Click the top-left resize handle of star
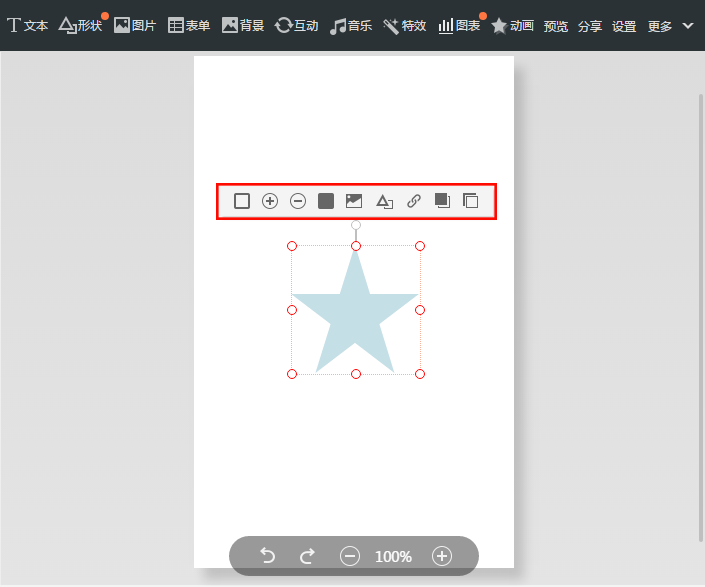This screenshot has height=587, width=705. pyautogui.click(x=292, y=246)
